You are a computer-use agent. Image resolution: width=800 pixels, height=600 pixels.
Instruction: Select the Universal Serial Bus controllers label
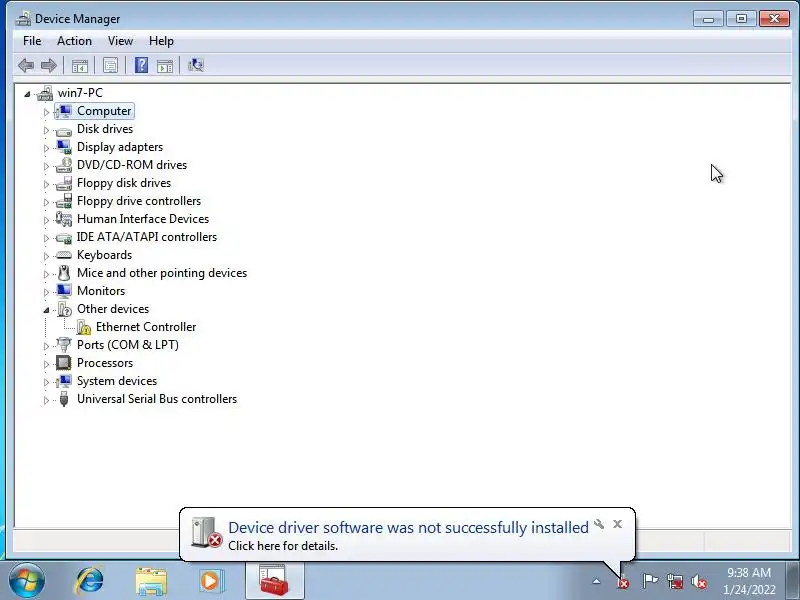(157, 399)
